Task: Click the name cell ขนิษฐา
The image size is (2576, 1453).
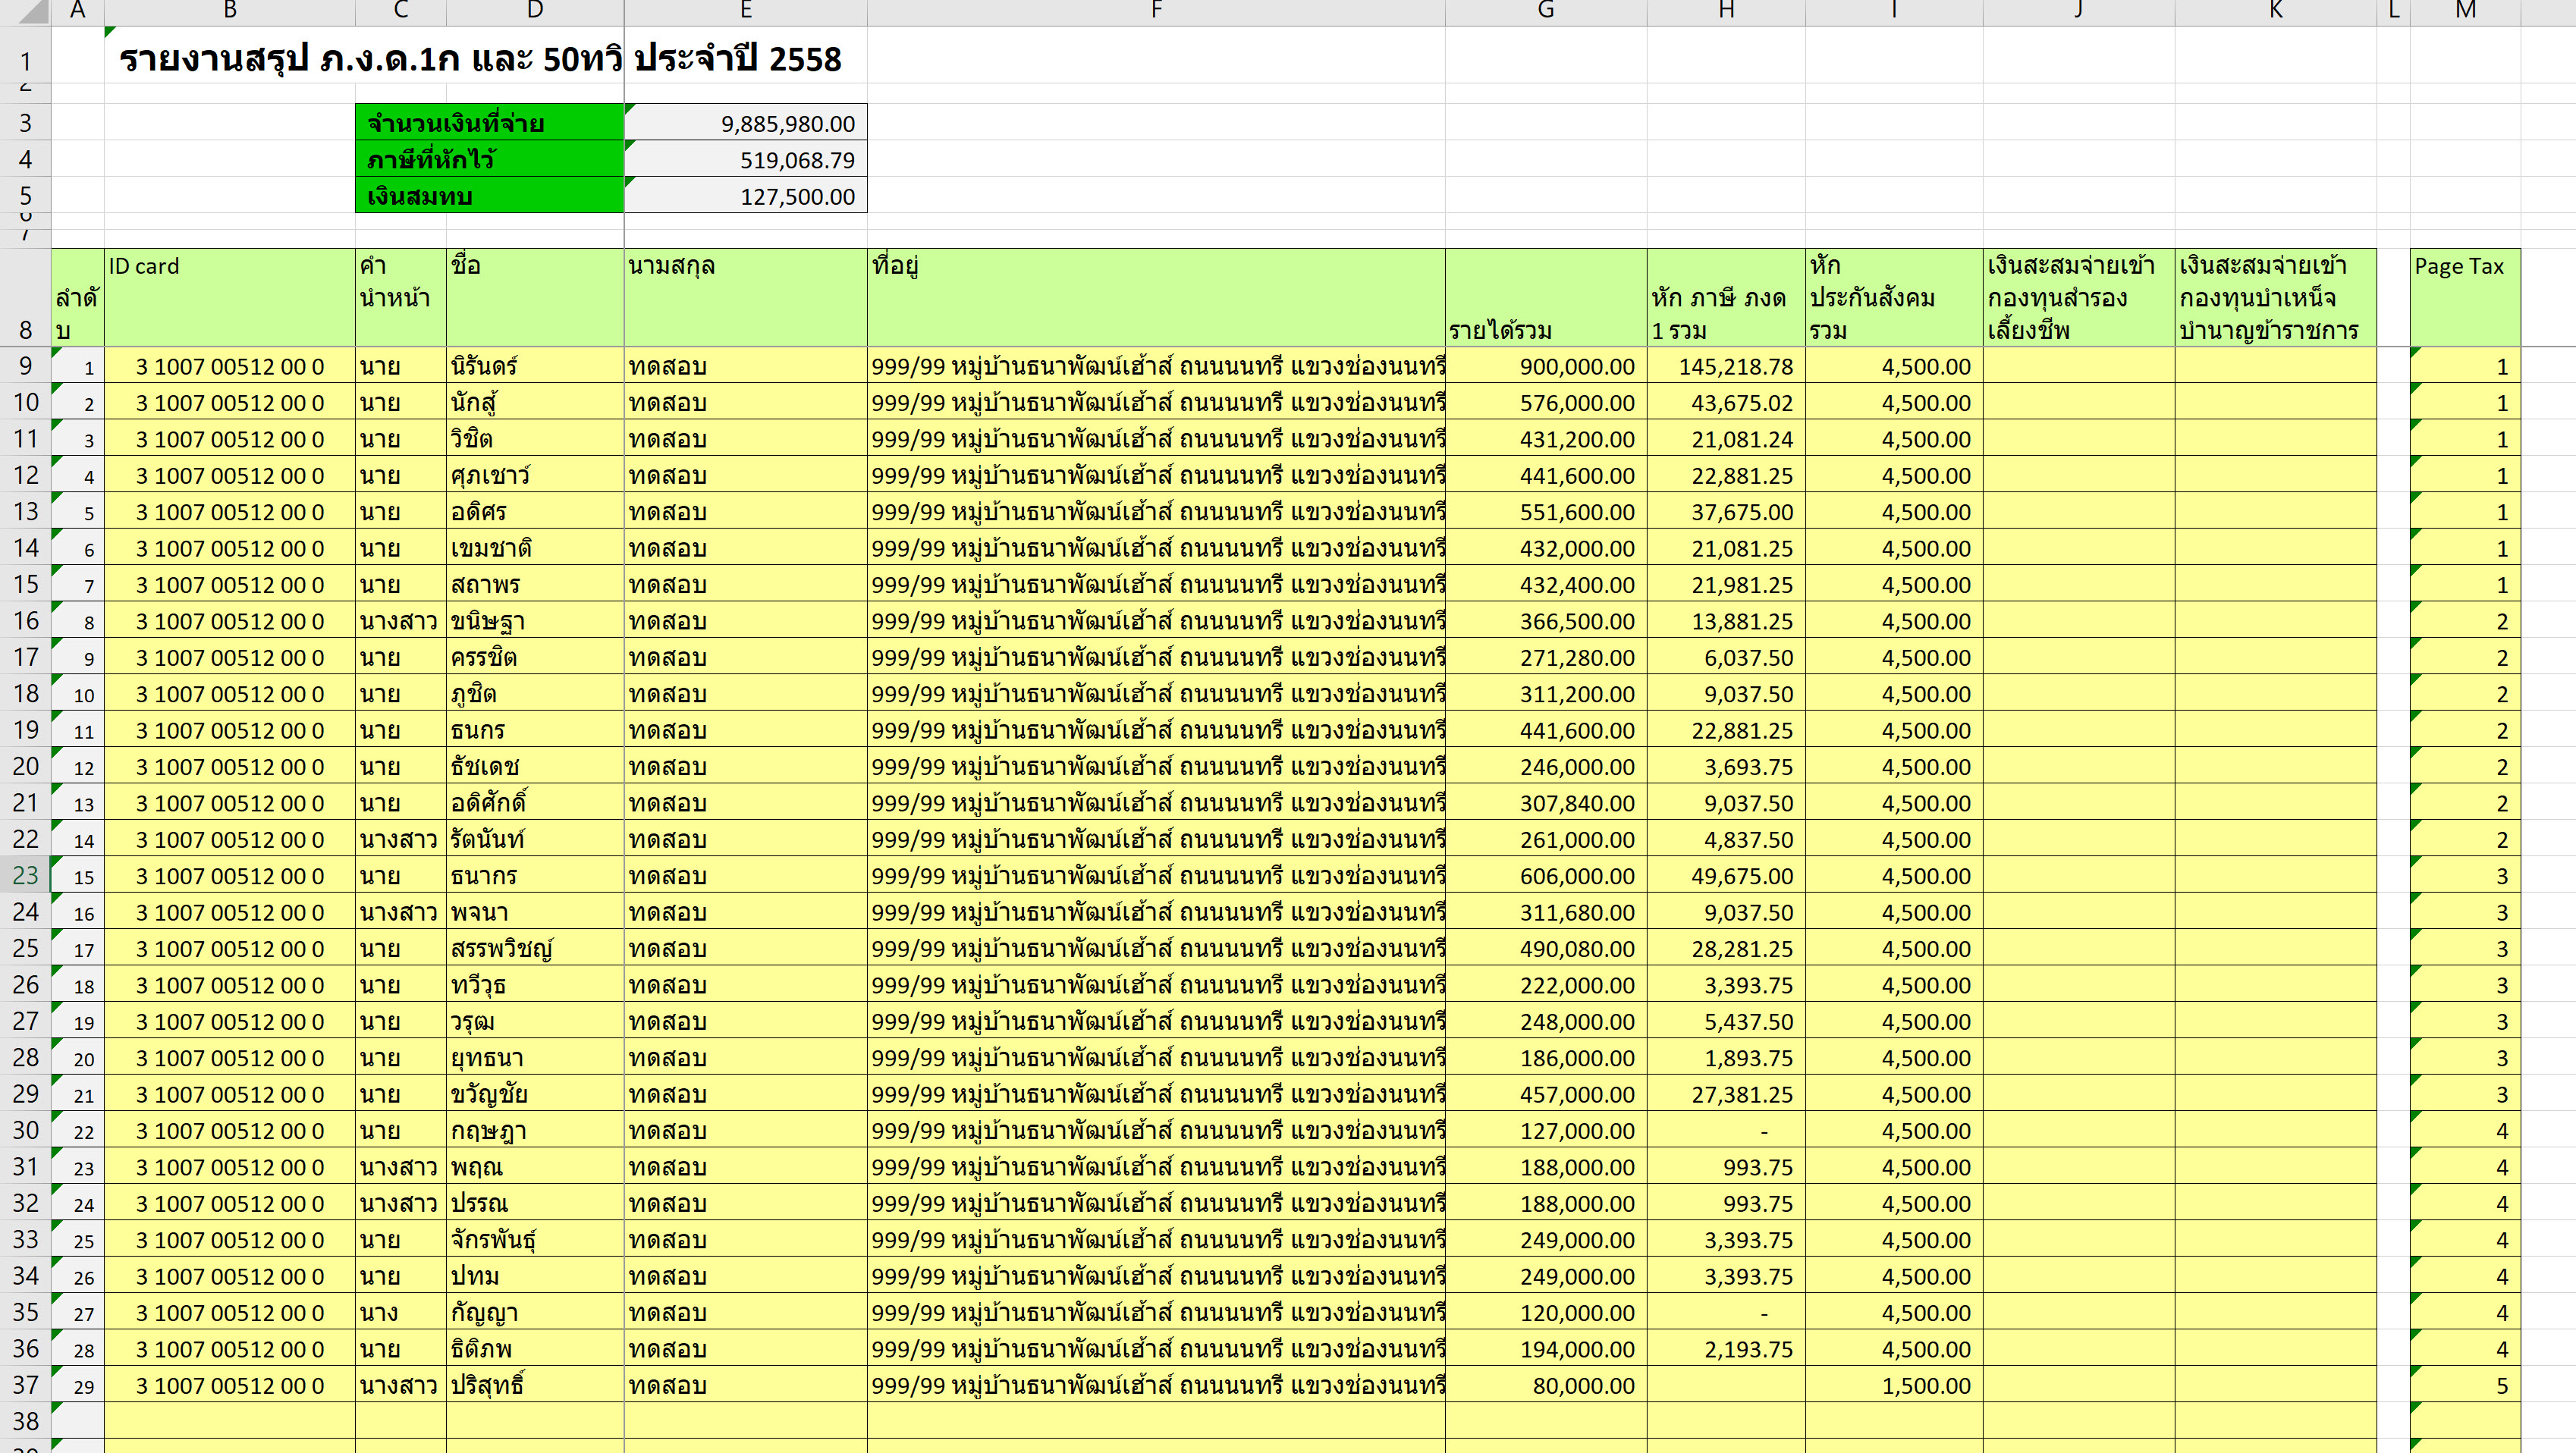Action: pyautogui.click(x=535, y=621)
